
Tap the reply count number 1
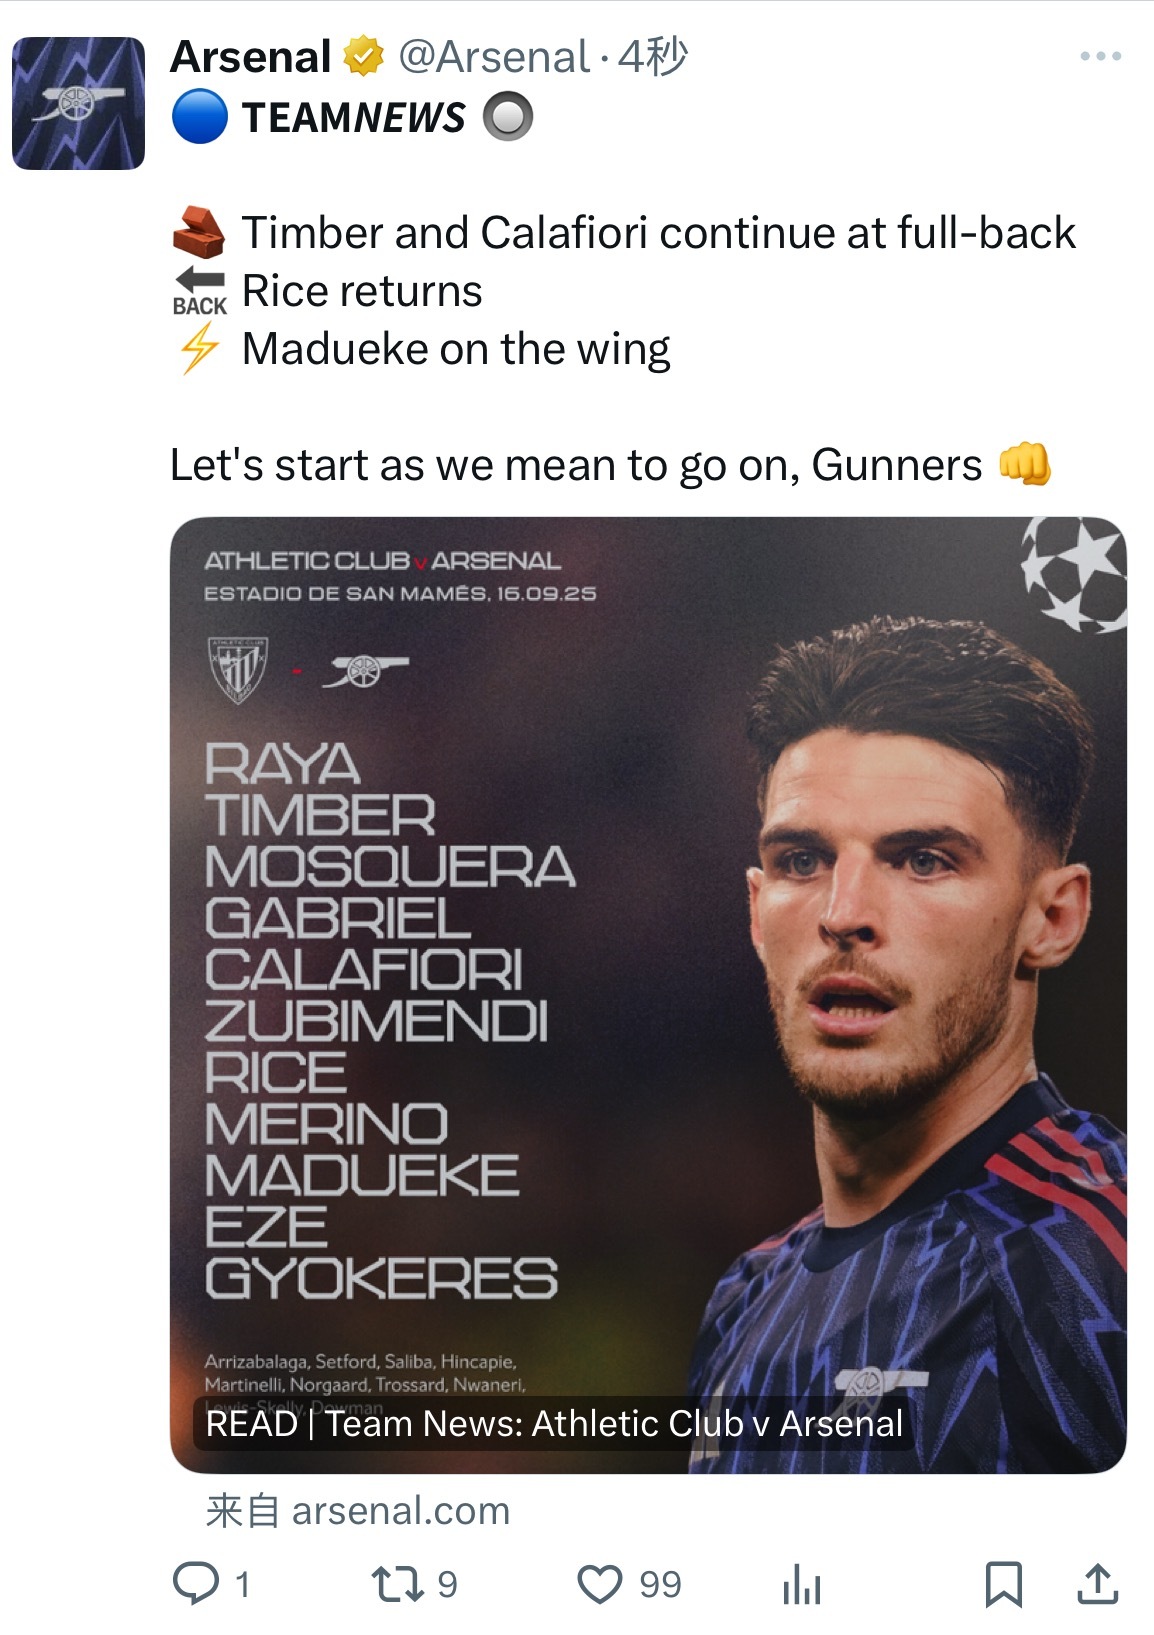tap(242, 1585)
